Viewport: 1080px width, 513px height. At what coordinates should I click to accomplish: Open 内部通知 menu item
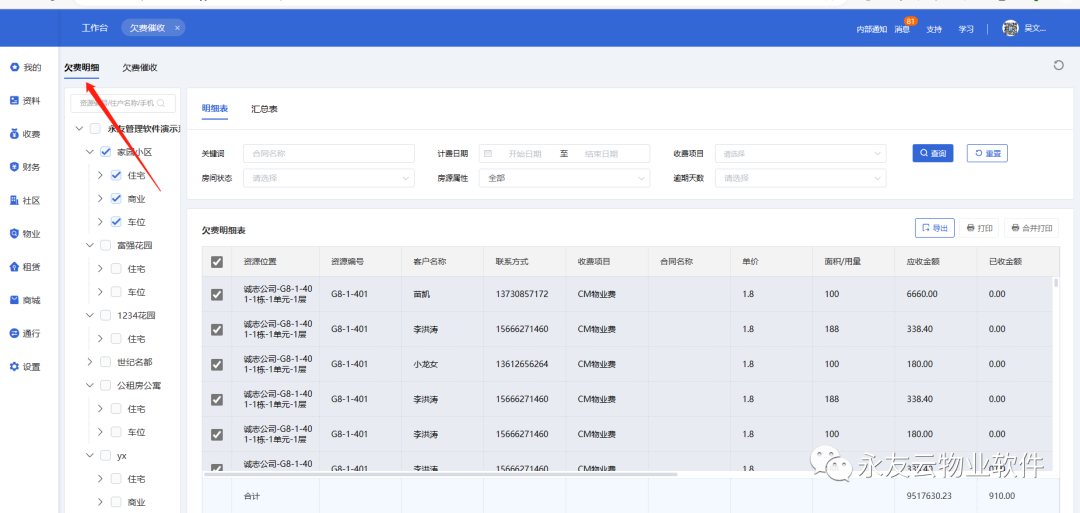coord(871,29)
